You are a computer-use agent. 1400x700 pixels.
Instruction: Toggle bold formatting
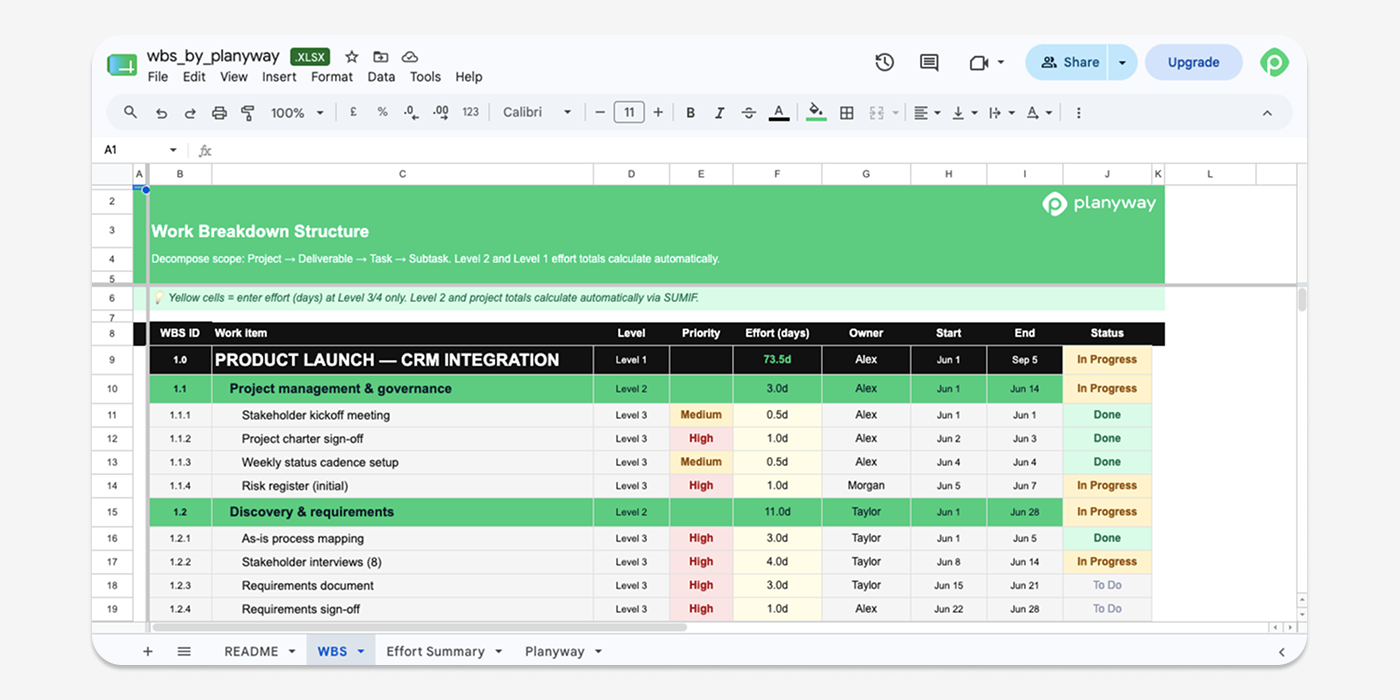click(690, 113)
